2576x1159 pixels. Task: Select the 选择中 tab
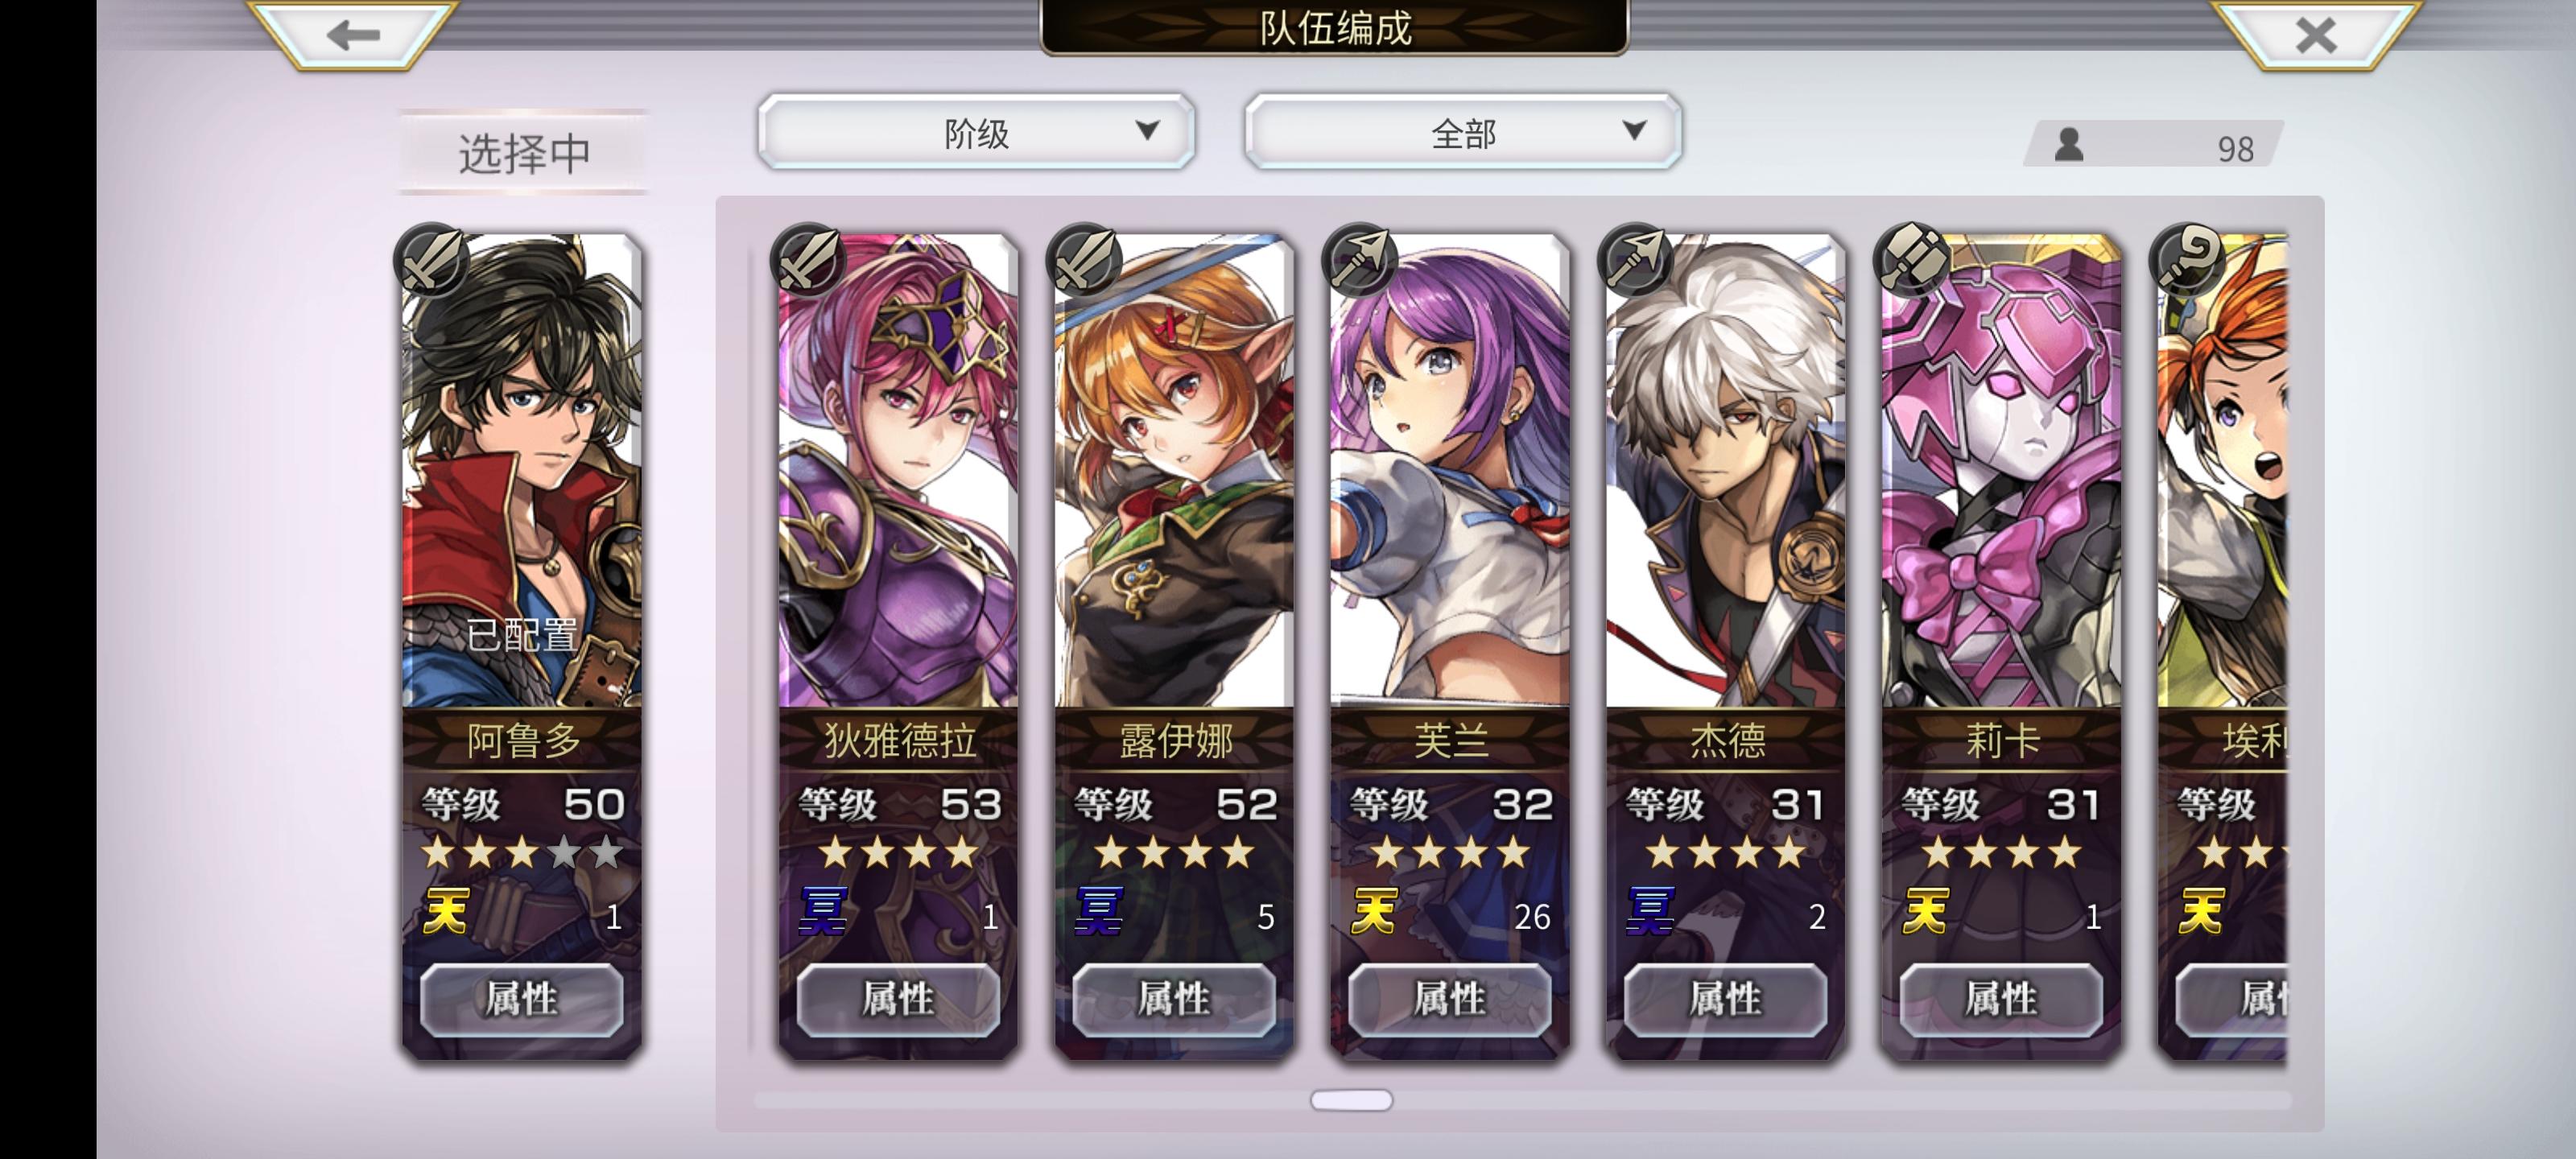(524, 152)
